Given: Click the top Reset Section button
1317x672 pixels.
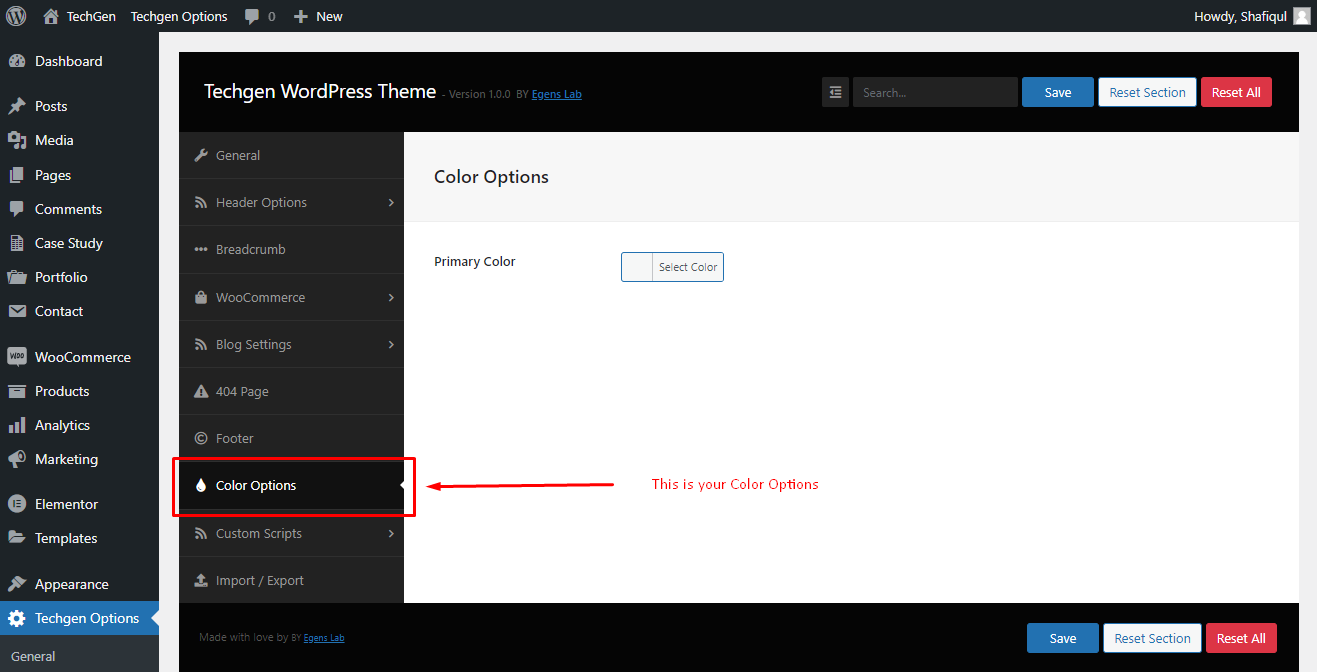Looking at the screenshot, I should (x=1147, y=92).
